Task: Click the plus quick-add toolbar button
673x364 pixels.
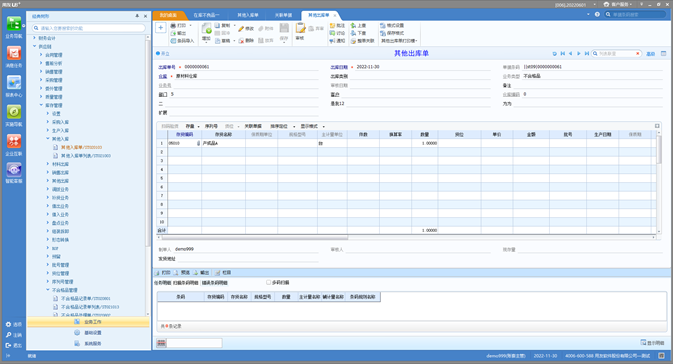Action: (x=161, y=28)
